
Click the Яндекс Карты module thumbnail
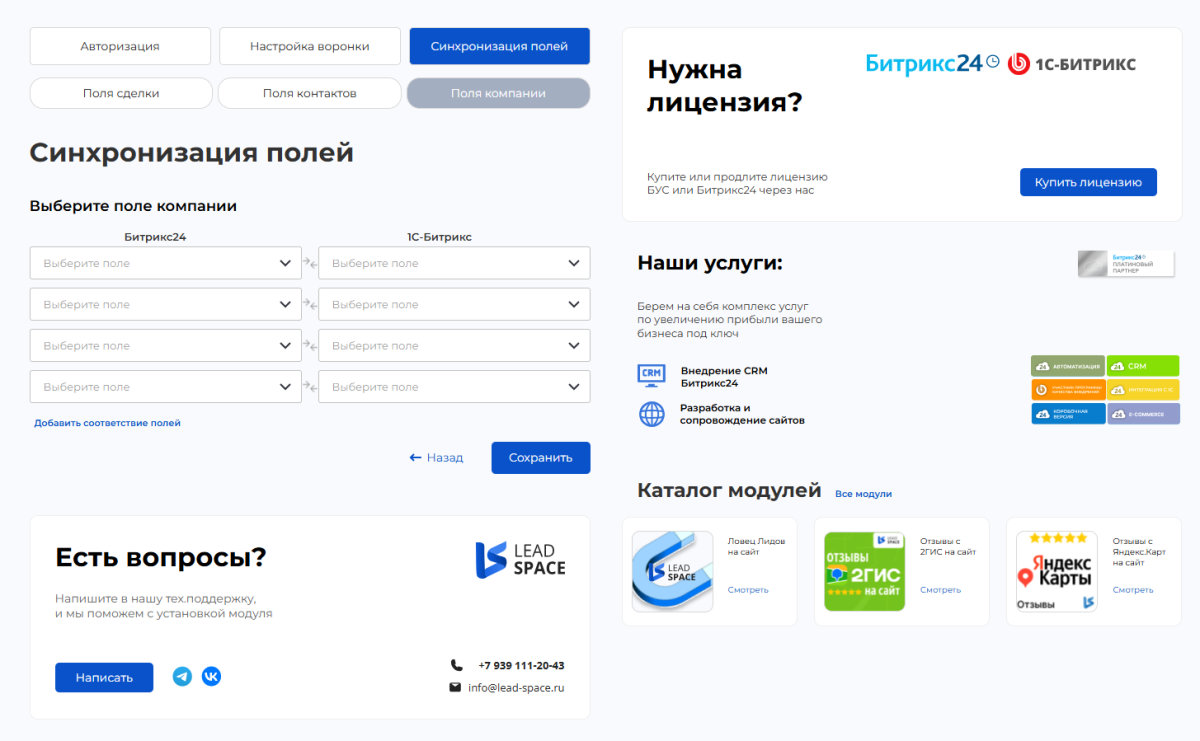[1056, 571]
